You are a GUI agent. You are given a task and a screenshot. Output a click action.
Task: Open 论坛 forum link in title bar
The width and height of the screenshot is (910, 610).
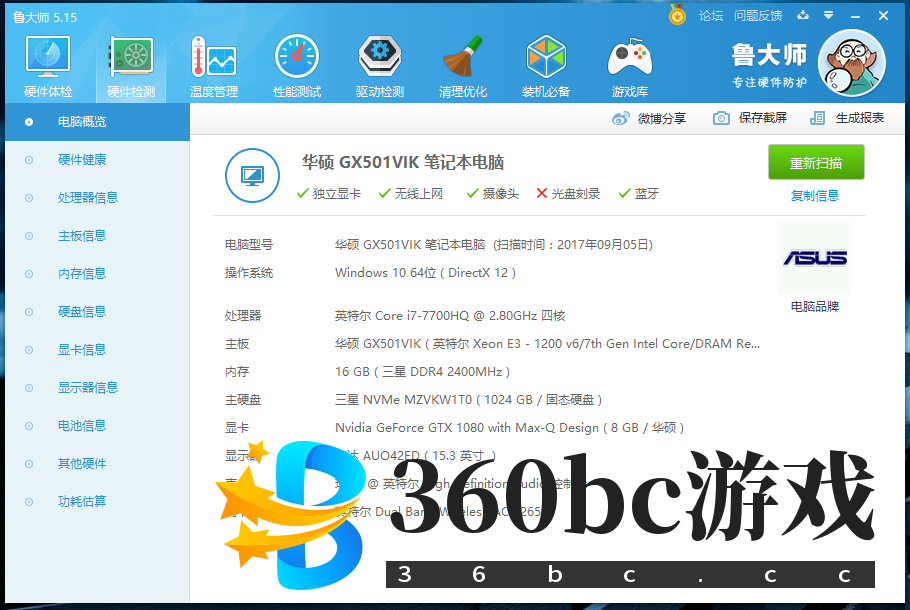pyautogui.click(x=711, y=16)
